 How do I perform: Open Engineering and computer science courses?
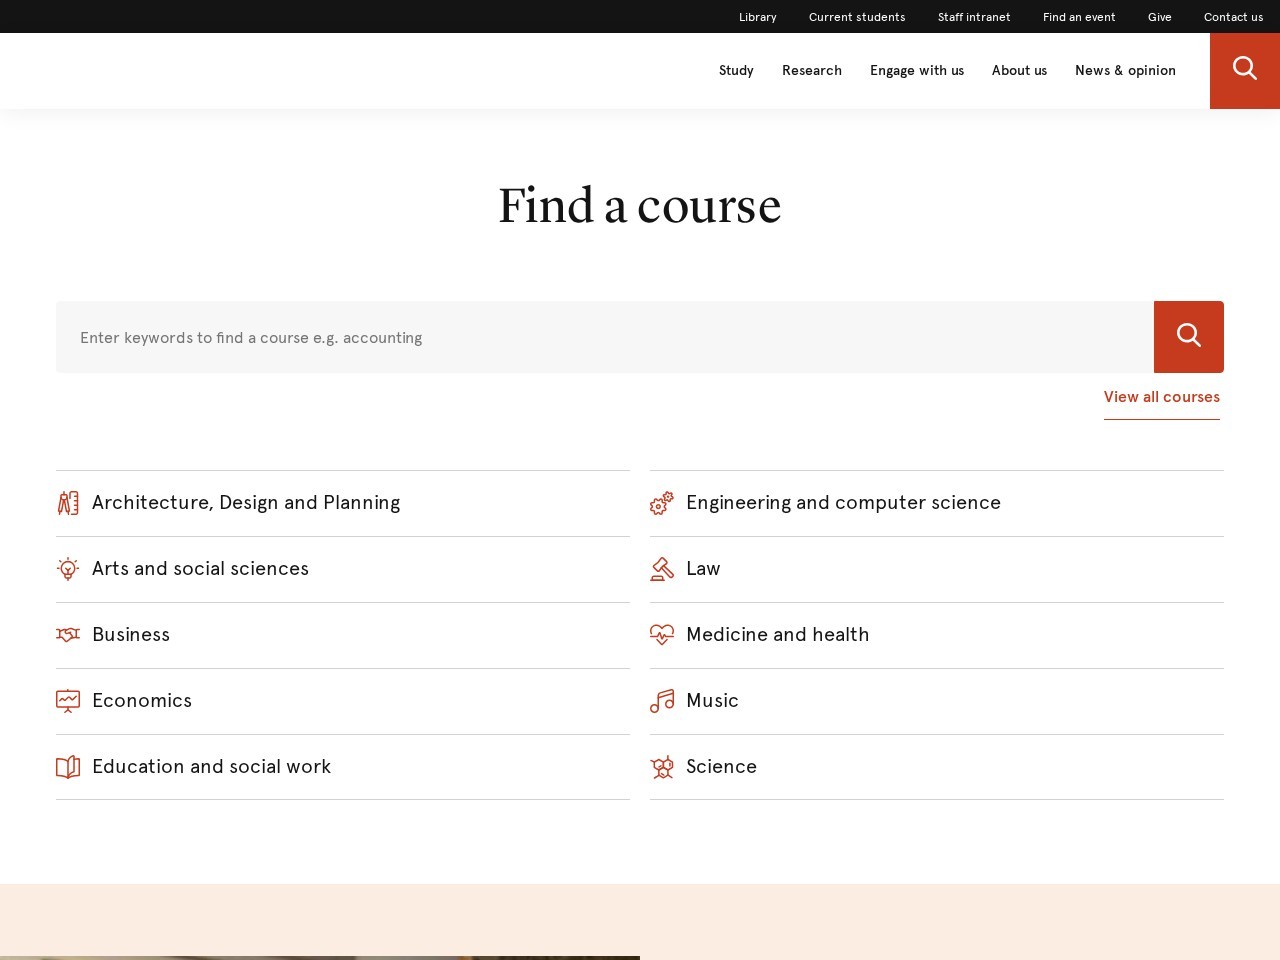coord(937,503)
